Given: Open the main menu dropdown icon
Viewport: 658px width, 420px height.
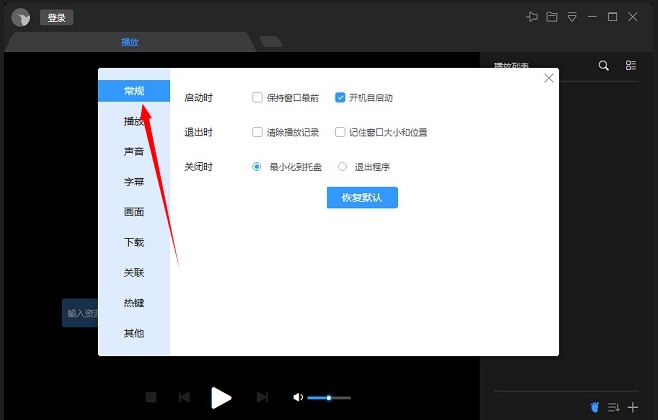Looking at the screenshot, I should (572, 17).
